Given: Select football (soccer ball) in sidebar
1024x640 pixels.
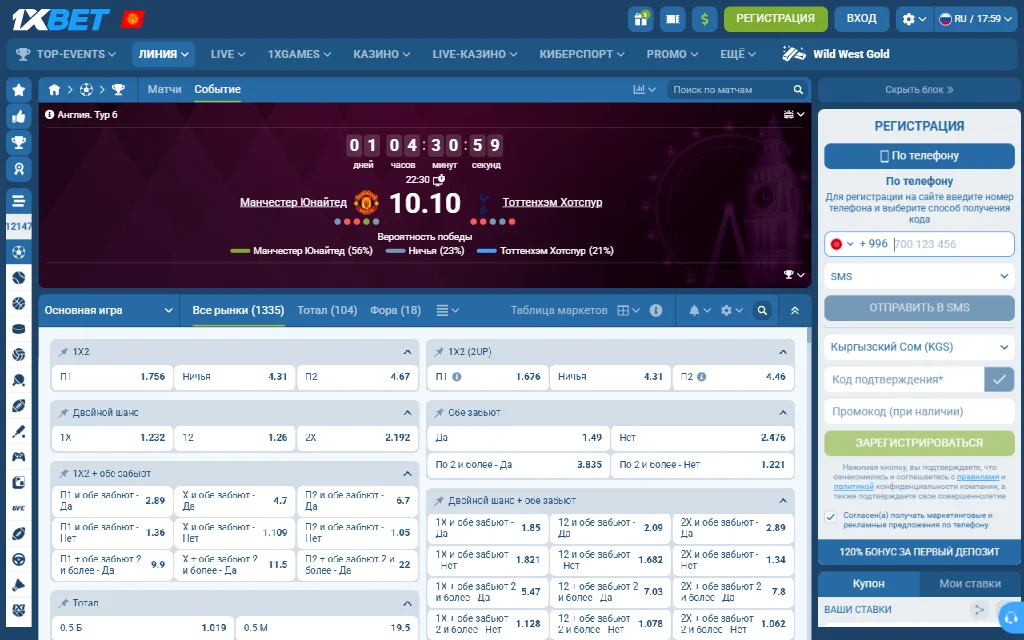Looking at the screenshot, I should (19, 251).
